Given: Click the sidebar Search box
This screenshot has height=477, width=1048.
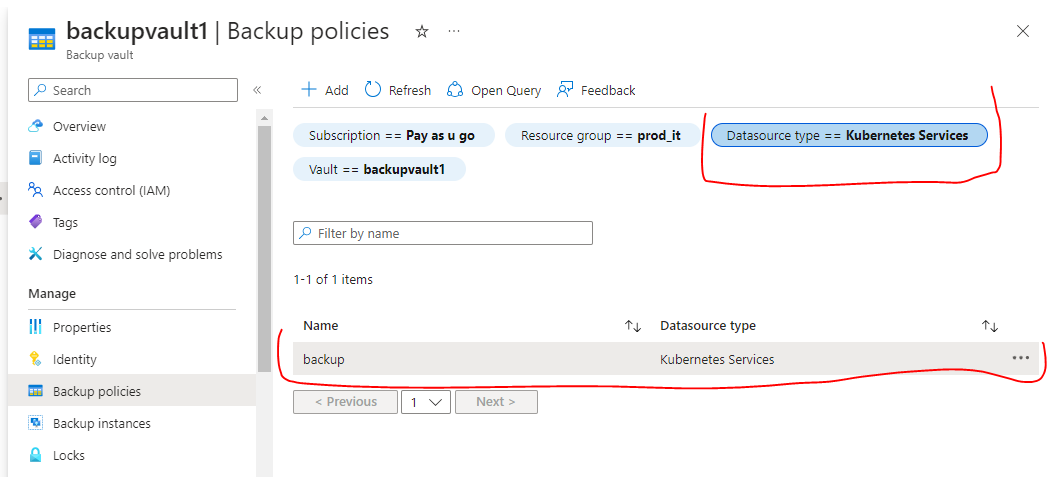Looking at the screenshot, I should (x=133, y=90).
